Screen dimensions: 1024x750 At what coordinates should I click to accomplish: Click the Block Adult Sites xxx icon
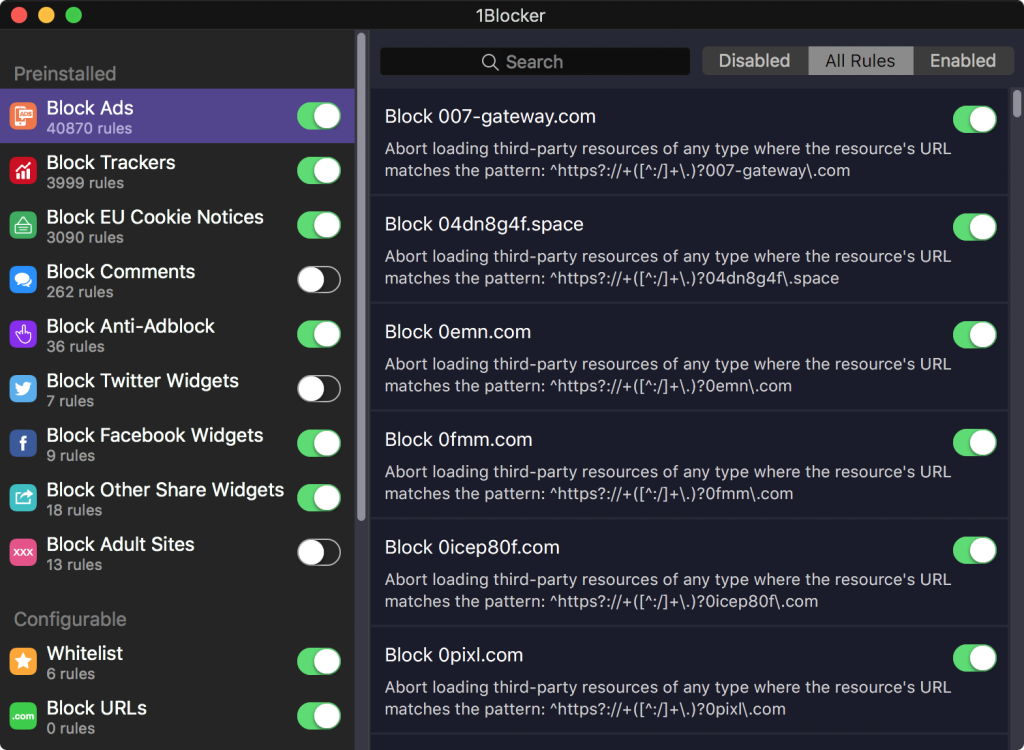click(x=22, y=552)
